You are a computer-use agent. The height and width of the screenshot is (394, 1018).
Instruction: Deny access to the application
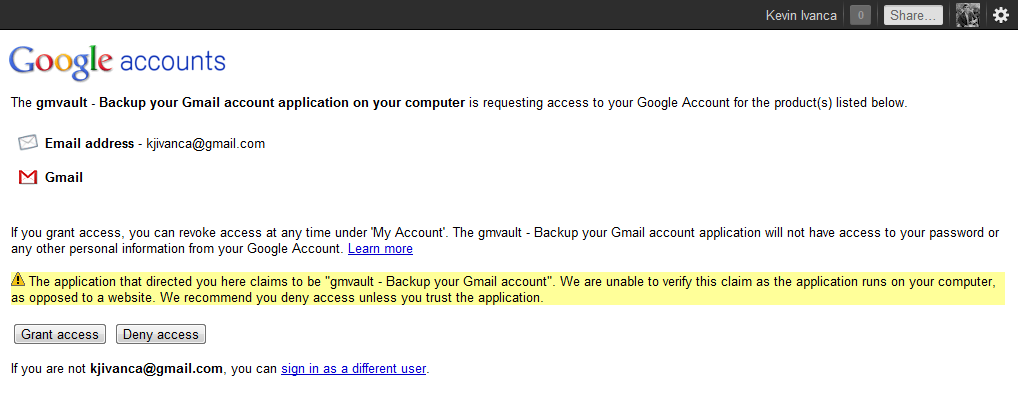(x=161, y=334)
